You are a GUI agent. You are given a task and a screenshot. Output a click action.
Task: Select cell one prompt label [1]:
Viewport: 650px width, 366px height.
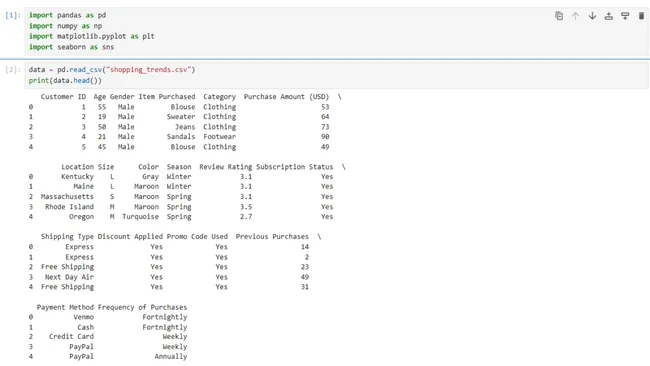point(12,15)
